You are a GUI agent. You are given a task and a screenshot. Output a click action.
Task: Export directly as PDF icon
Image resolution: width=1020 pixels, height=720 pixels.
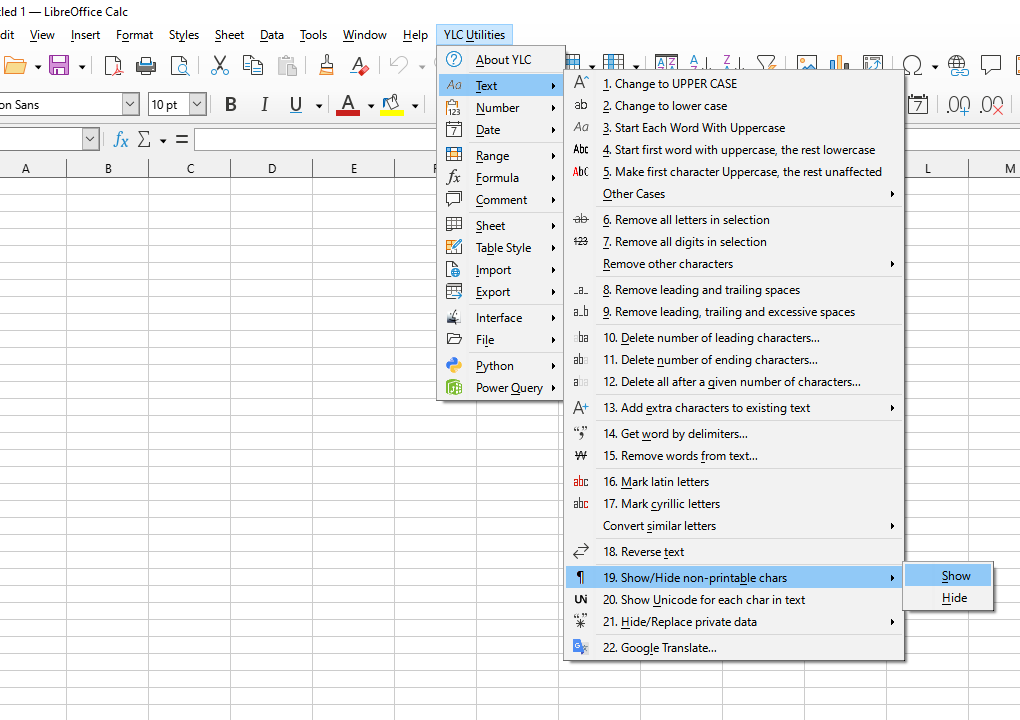[114, 66]
